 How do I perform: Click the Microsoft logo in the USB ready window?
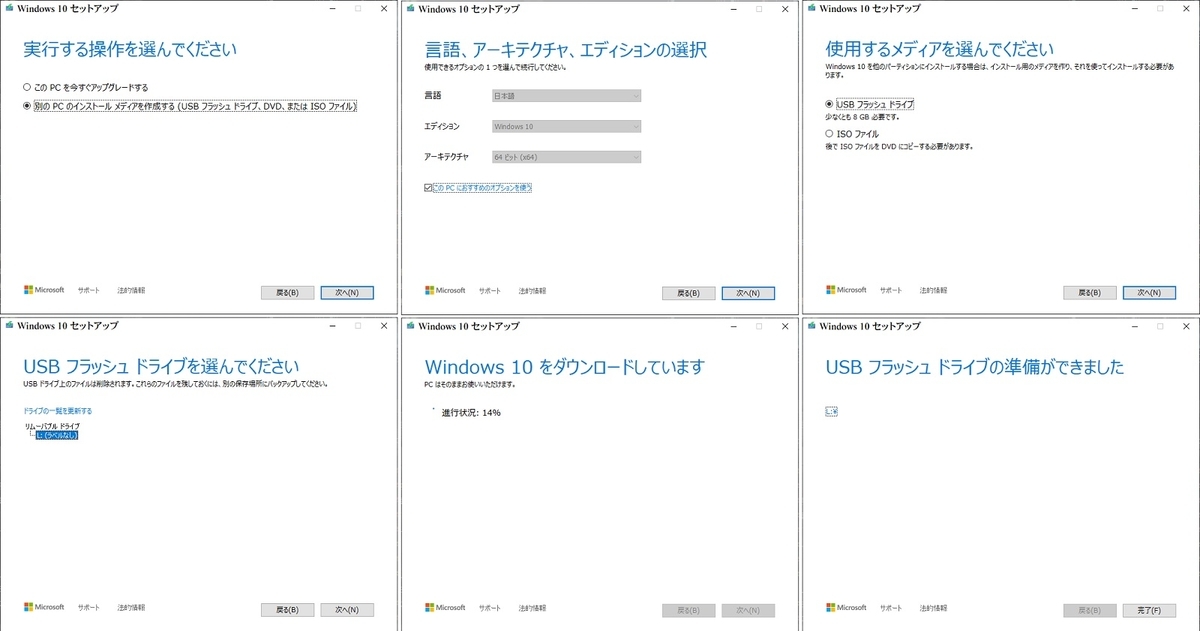pyautogui.click(x=846, y=607)
